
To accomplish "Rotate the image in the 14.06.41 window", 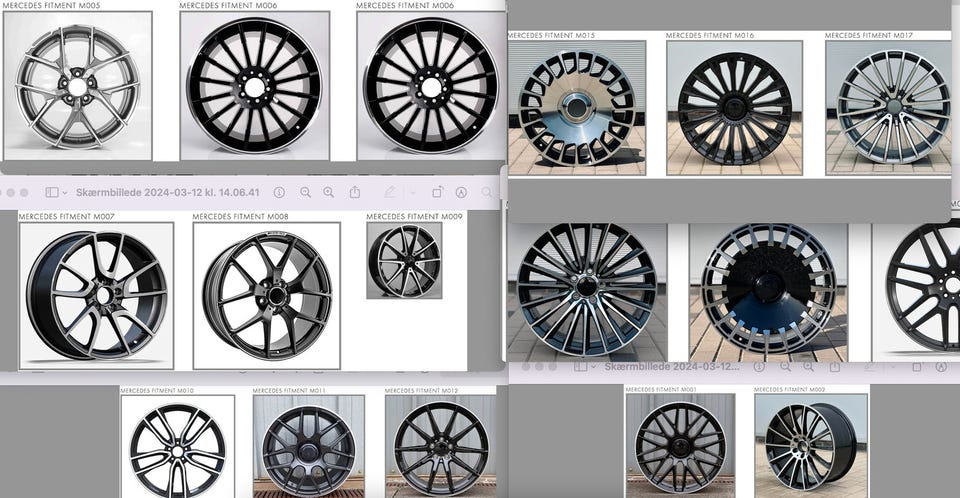I will coord(437,192).
